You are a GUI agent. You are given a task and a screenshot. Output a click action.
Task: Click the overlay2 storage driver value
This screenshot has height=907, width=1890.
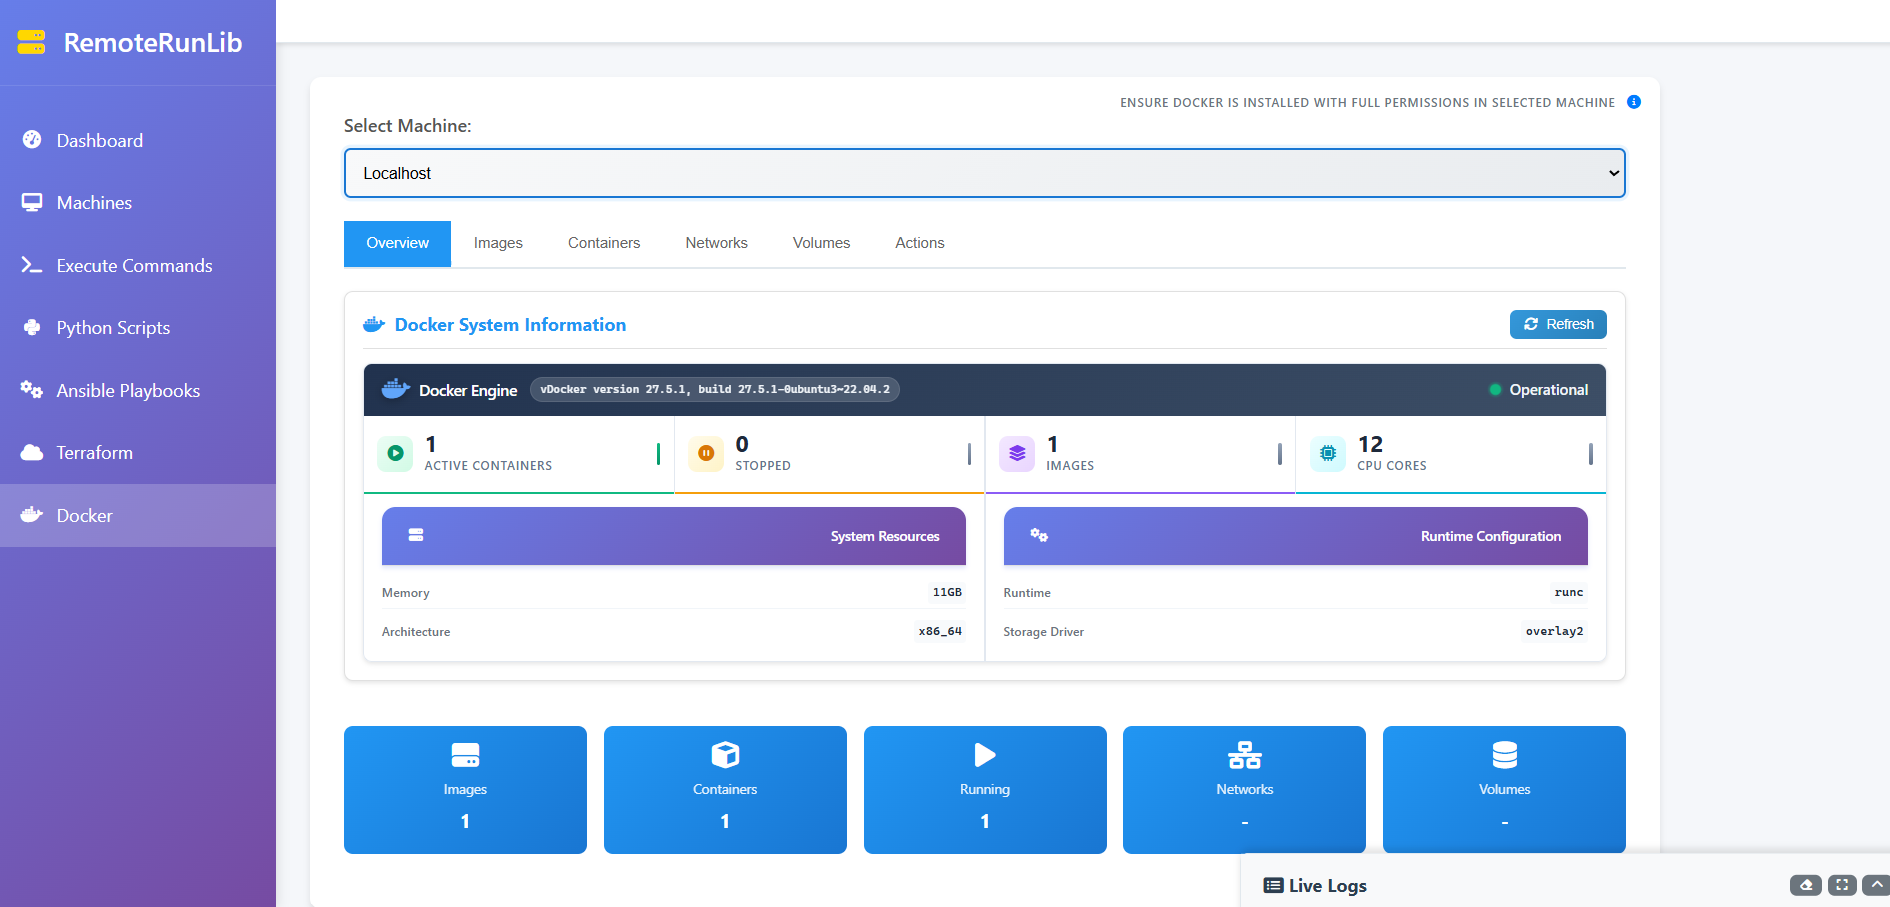coord(1554,631)
